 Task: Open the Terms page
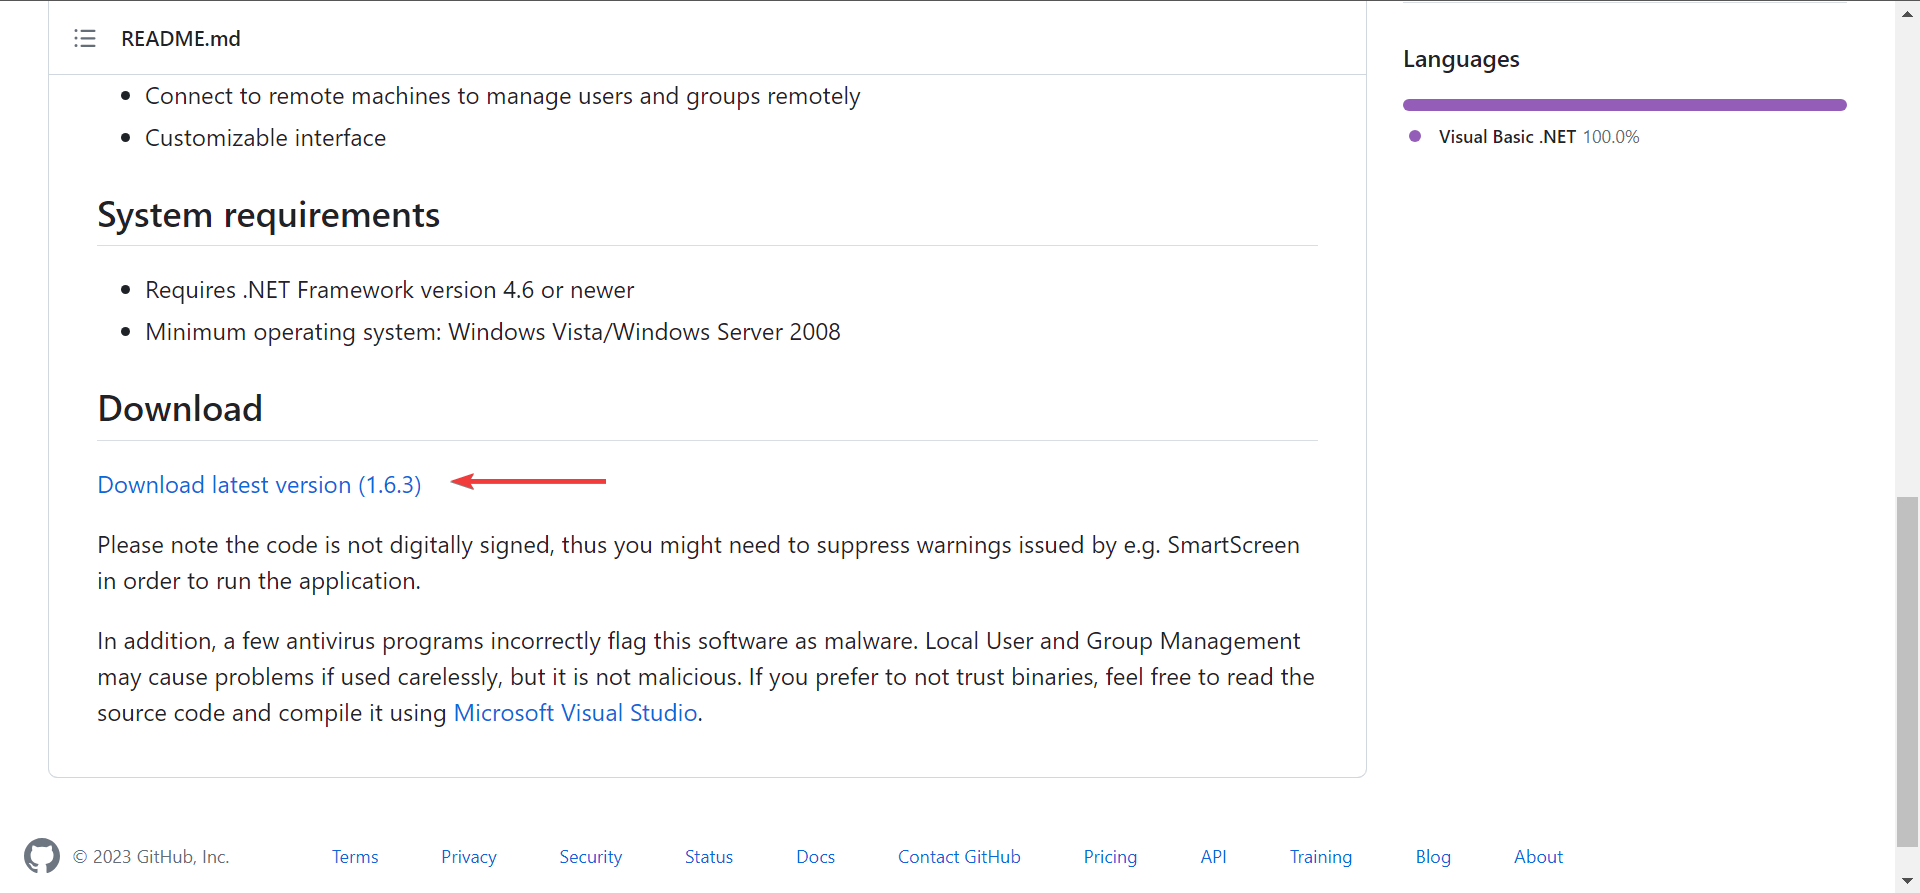click(x=355, y=856)
